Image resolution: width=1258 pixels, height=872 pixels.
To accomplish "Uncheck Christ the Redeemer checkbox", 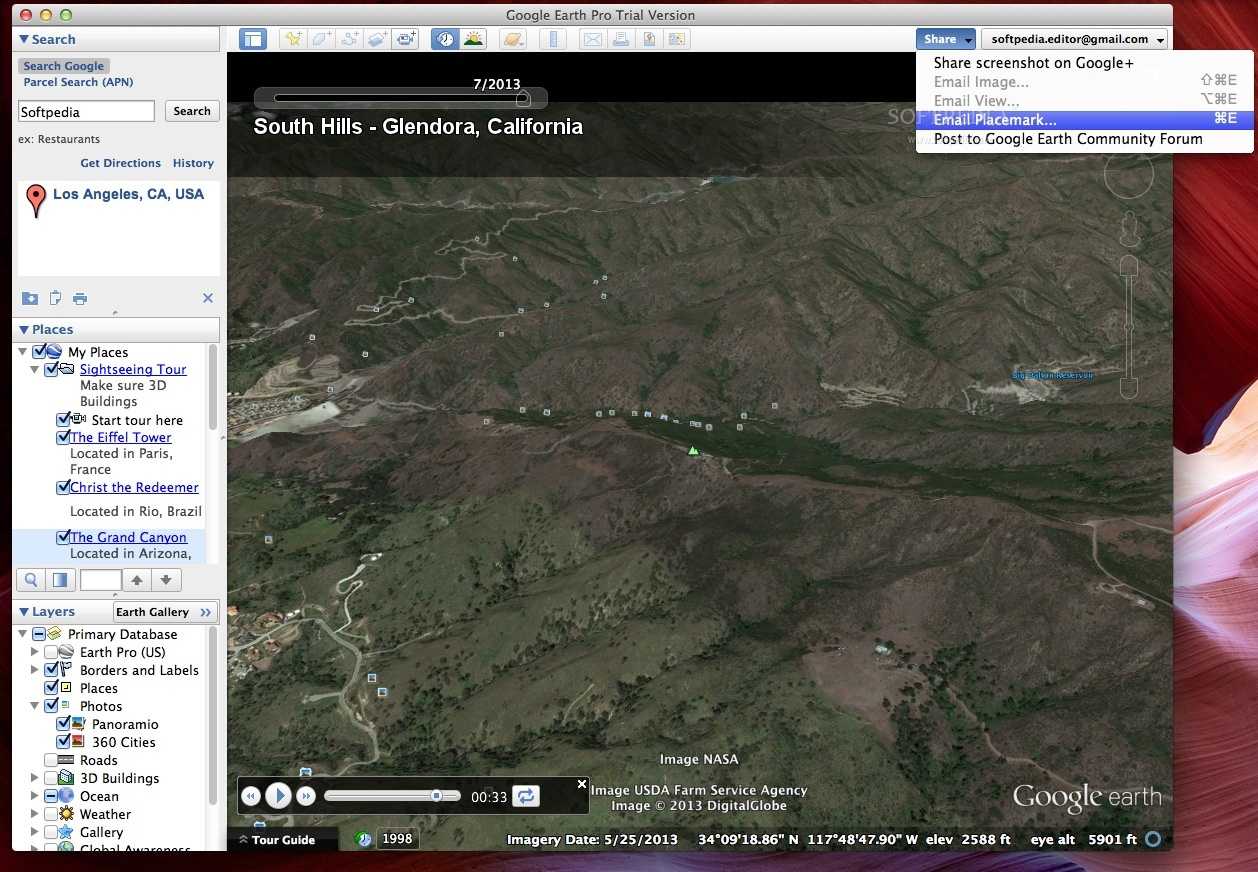I will point(63,487).
